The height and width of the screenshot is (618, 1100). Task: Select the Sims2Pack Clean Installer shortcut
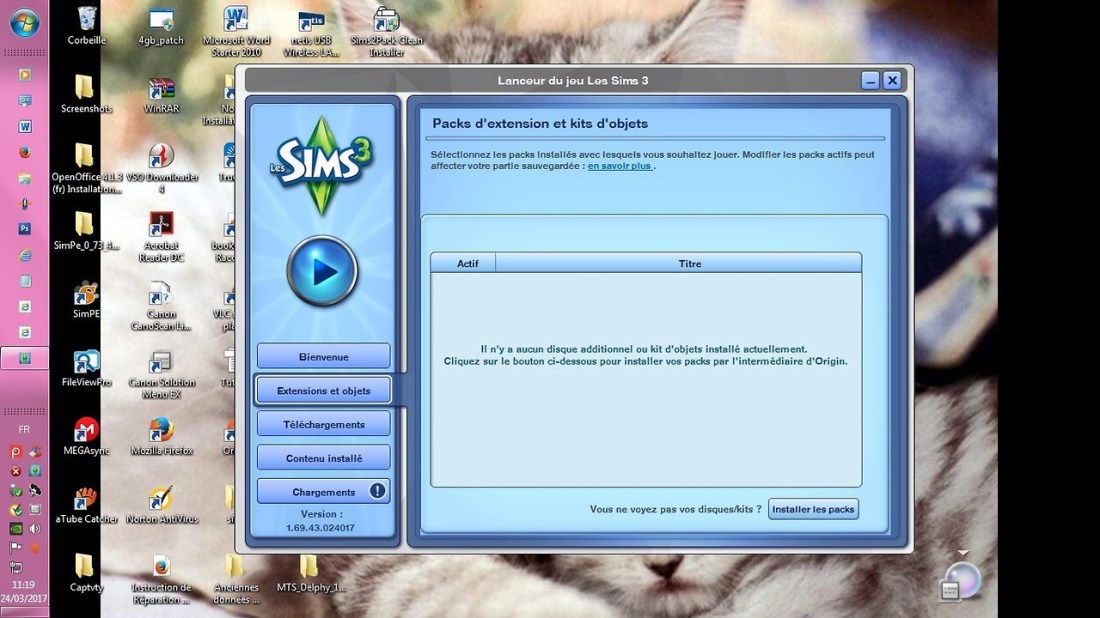click(386, 26)
